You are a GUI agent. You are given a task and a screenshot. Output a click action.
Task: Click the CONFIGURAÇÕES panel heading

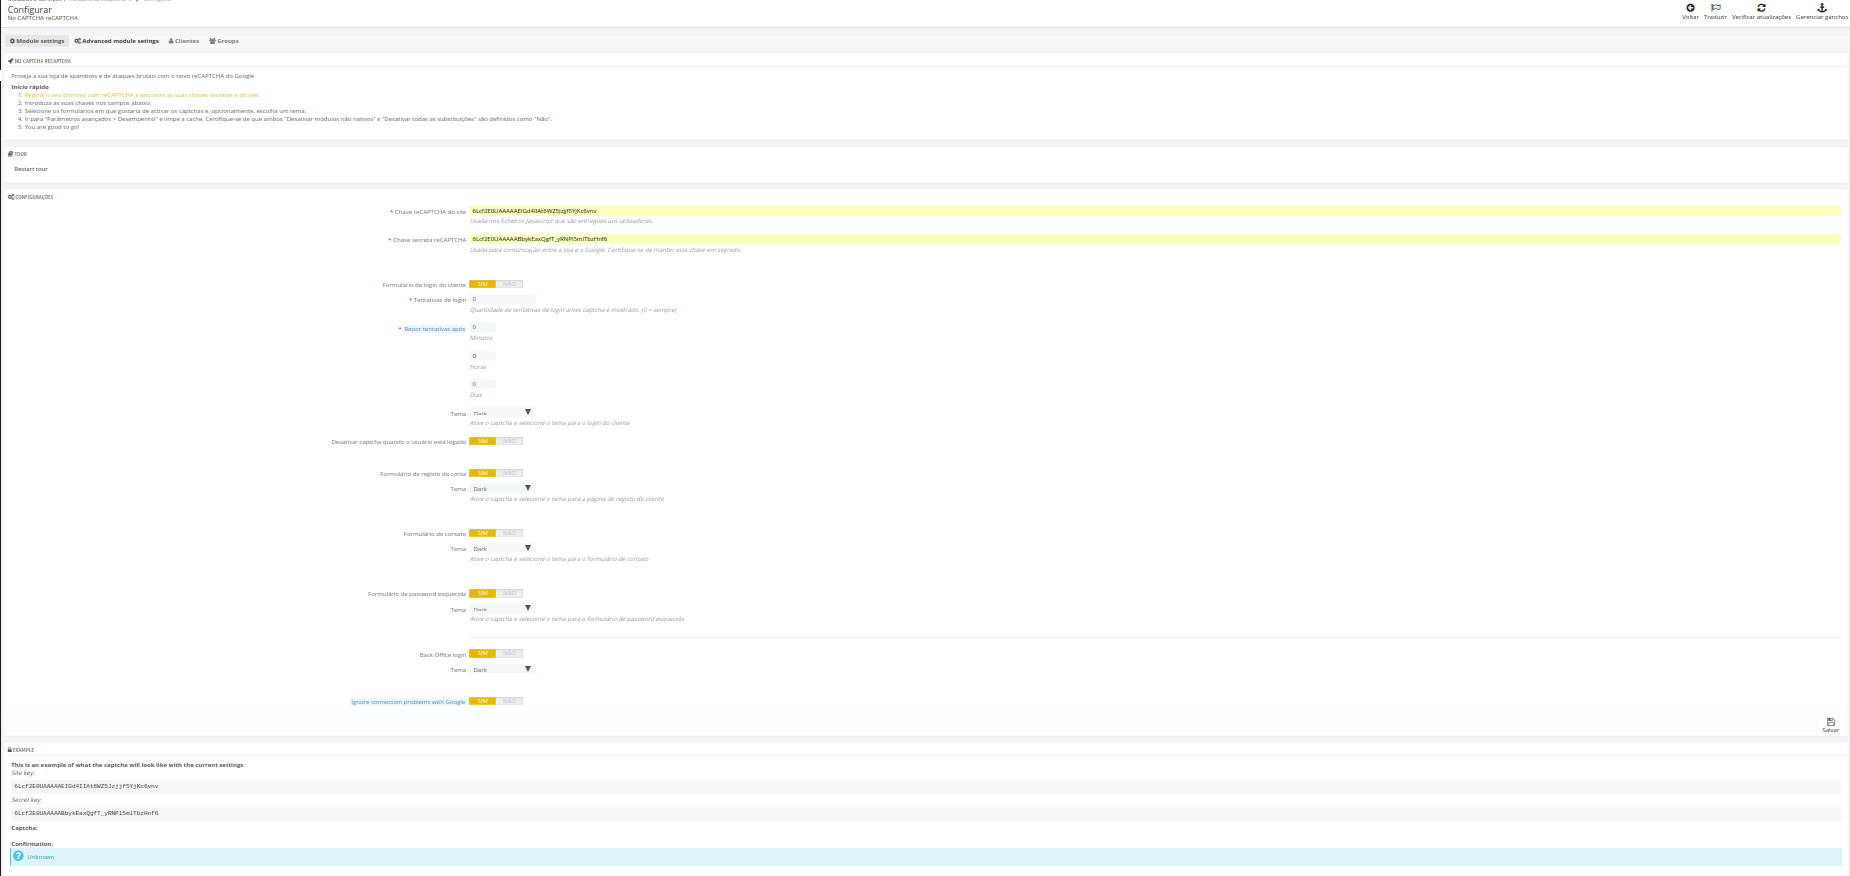31,197
